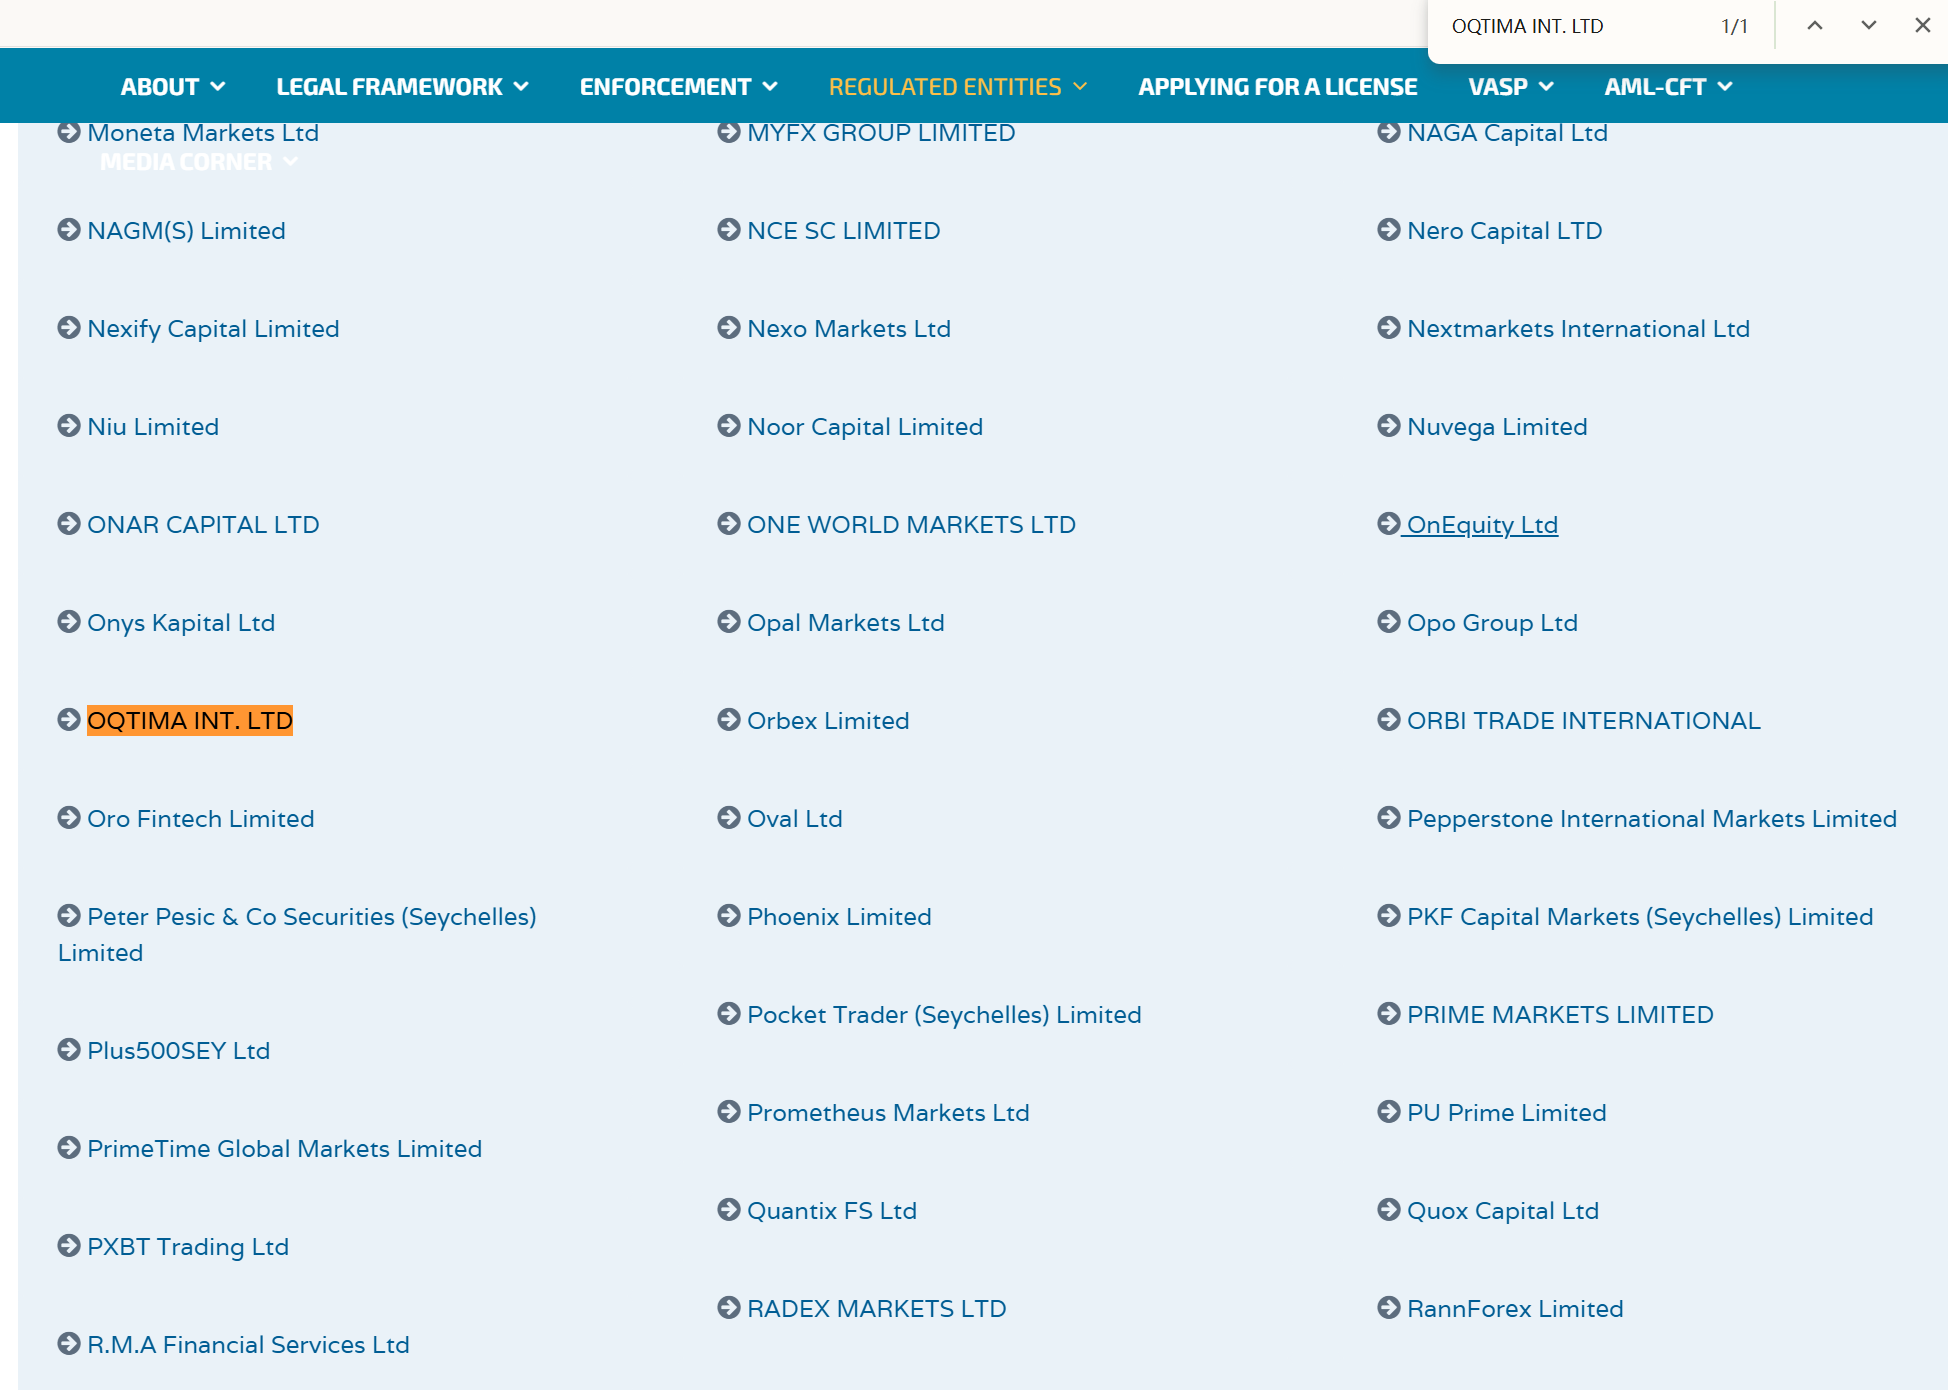This screenshot has height=1390, width=1948.
Task: Expand the LEGAL FRAMEWORK dropdown
Action: point(403,87)
